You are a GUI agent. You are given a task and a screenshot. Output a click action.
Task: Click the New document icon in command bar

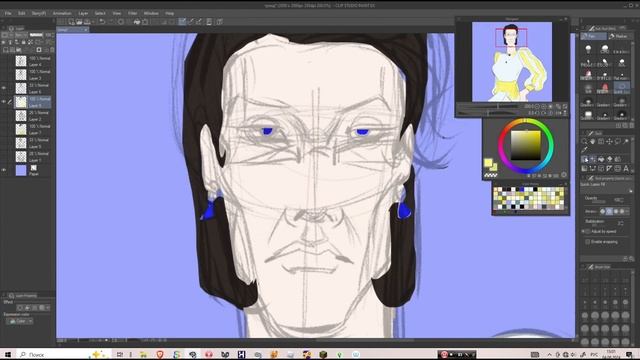coord(71,22)
